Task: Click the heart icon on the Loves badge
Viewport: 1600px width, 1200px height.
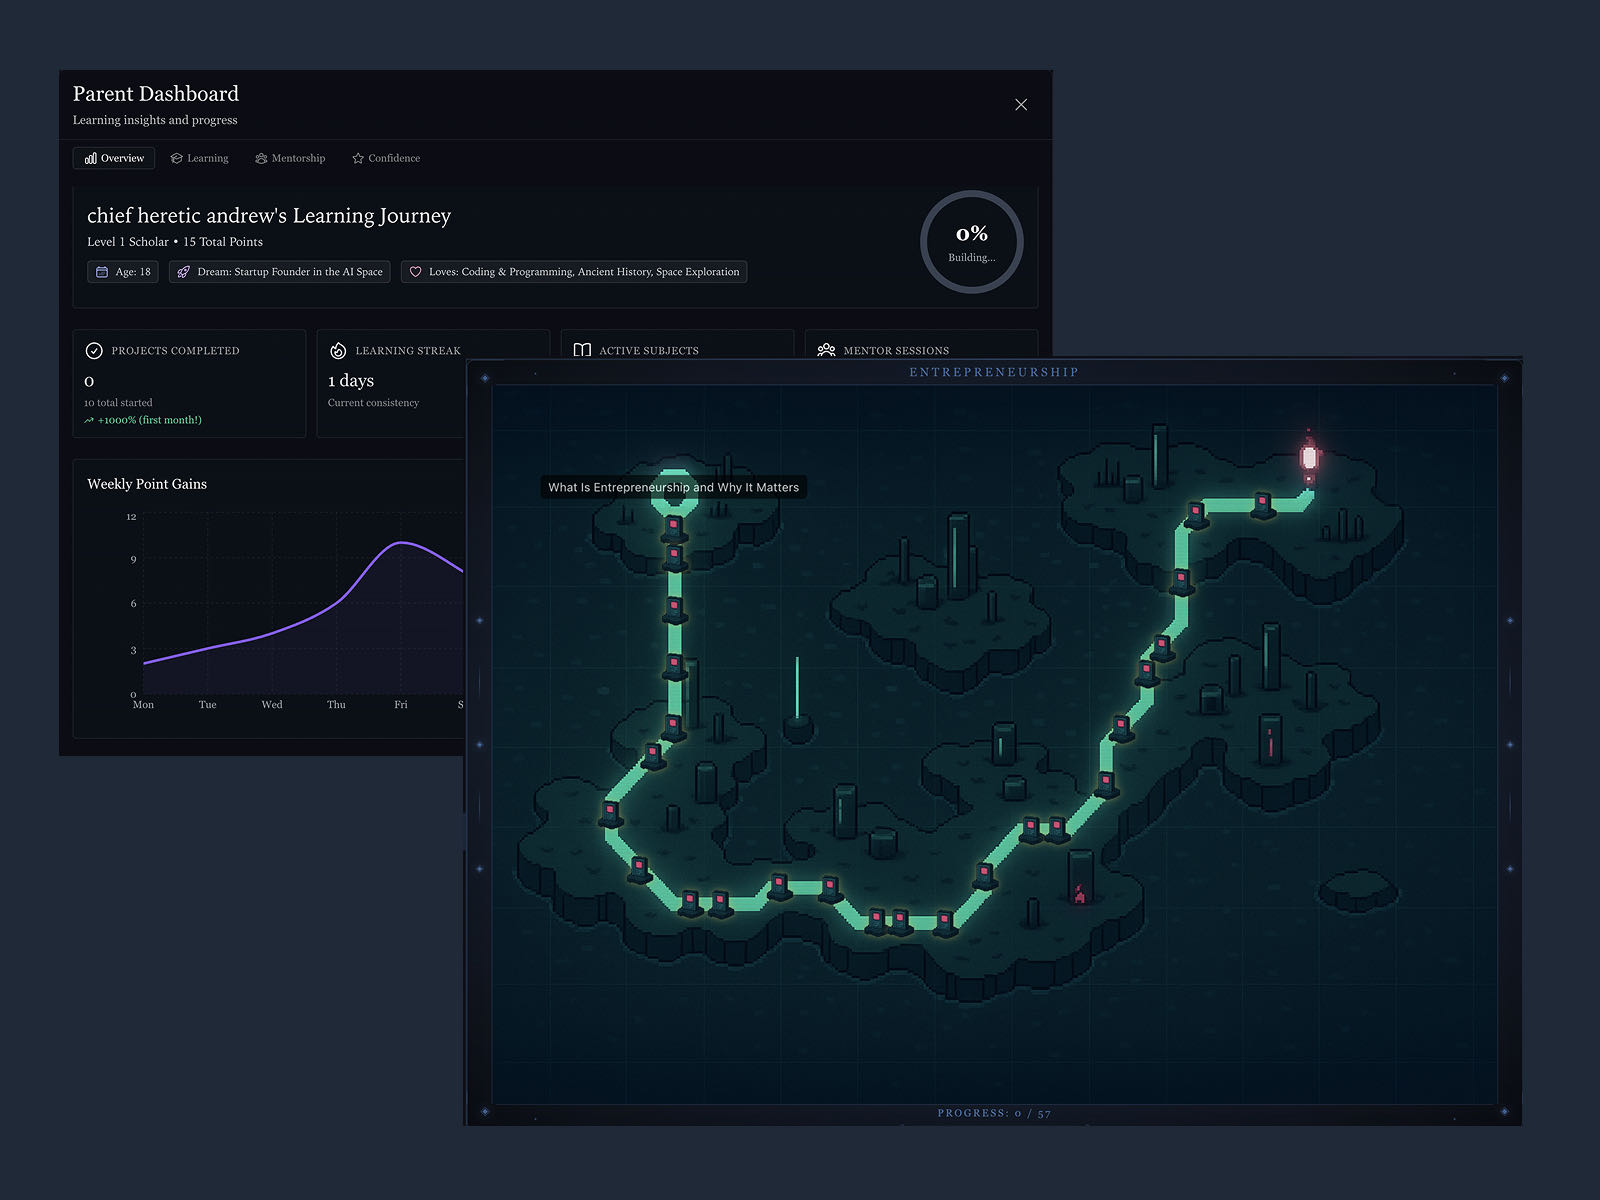Action: [x=416, y=271]
